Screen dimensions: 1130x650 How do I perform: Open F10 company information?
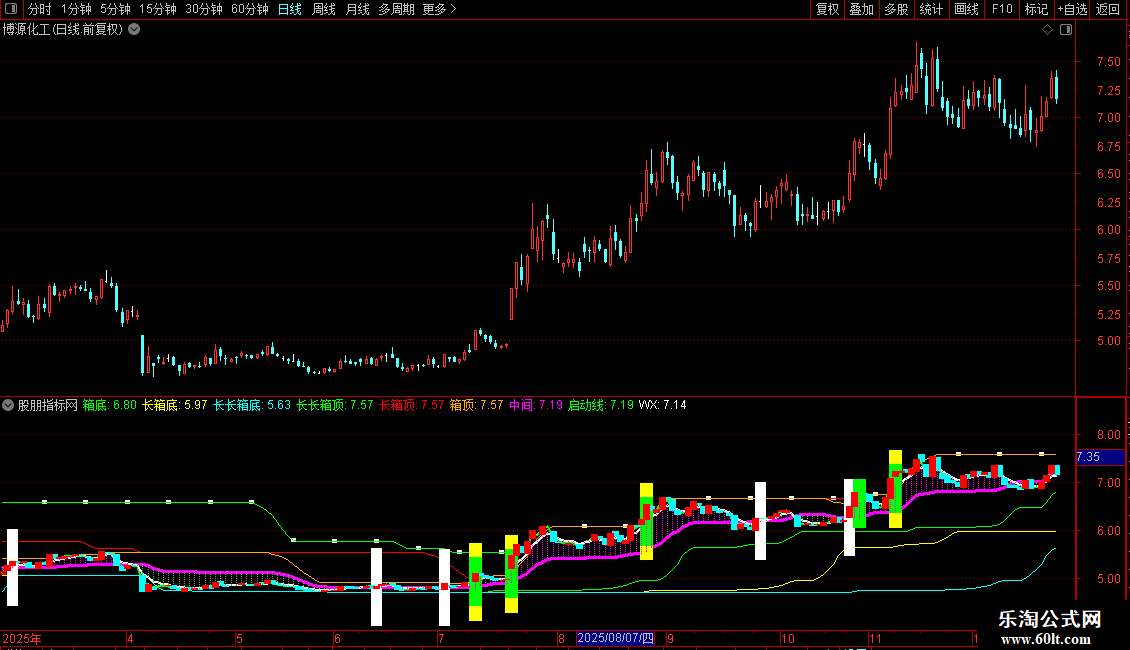[x=1001, y=9]
